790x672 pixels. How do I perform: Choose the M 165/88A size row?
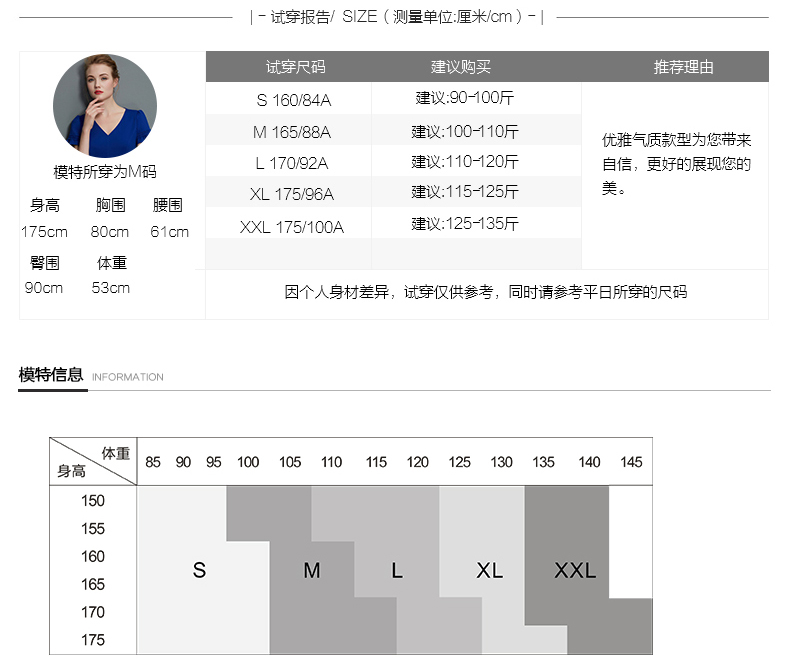pos(291,132)
